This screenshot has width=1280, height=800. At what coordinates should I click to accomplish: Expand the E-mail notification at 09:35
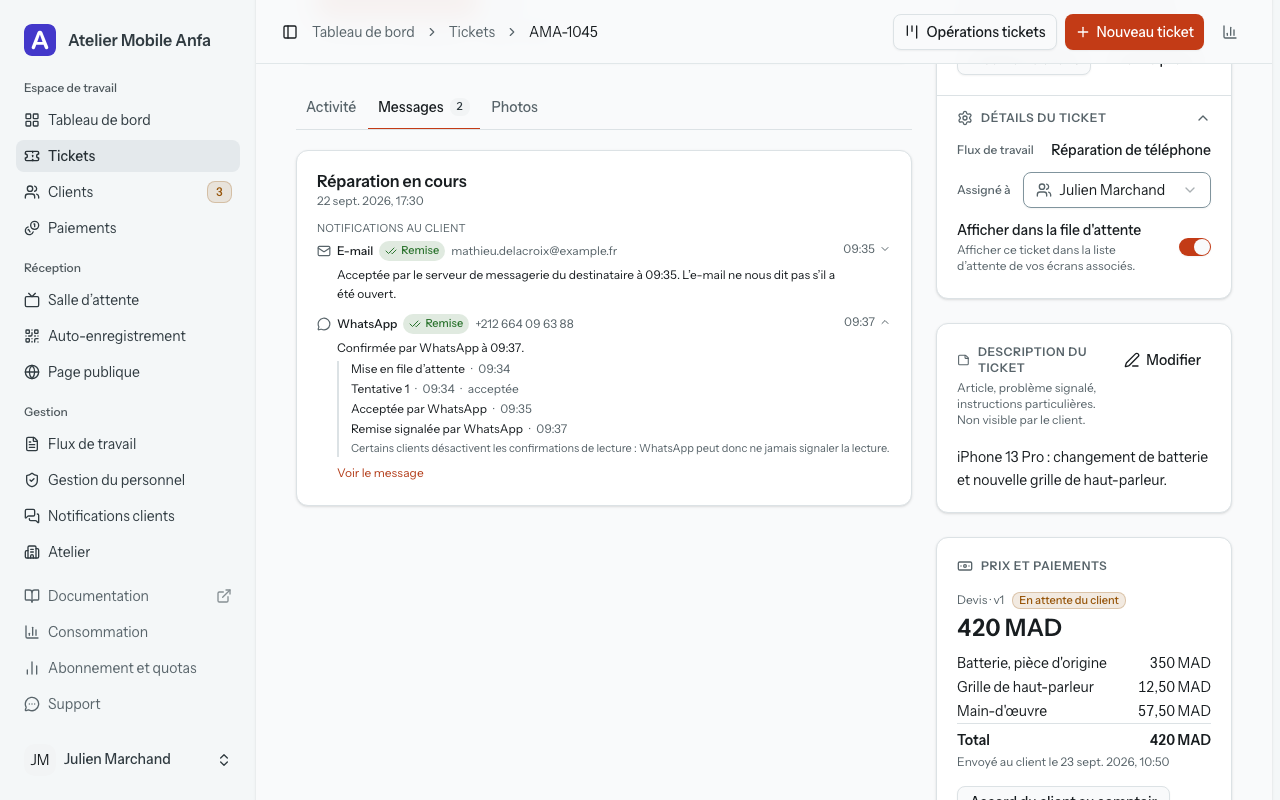point(884,249)
